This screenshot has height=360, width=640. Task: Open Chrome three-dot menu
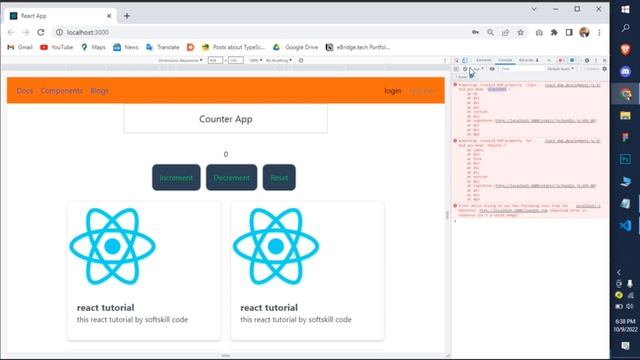(x=599, y=32)
